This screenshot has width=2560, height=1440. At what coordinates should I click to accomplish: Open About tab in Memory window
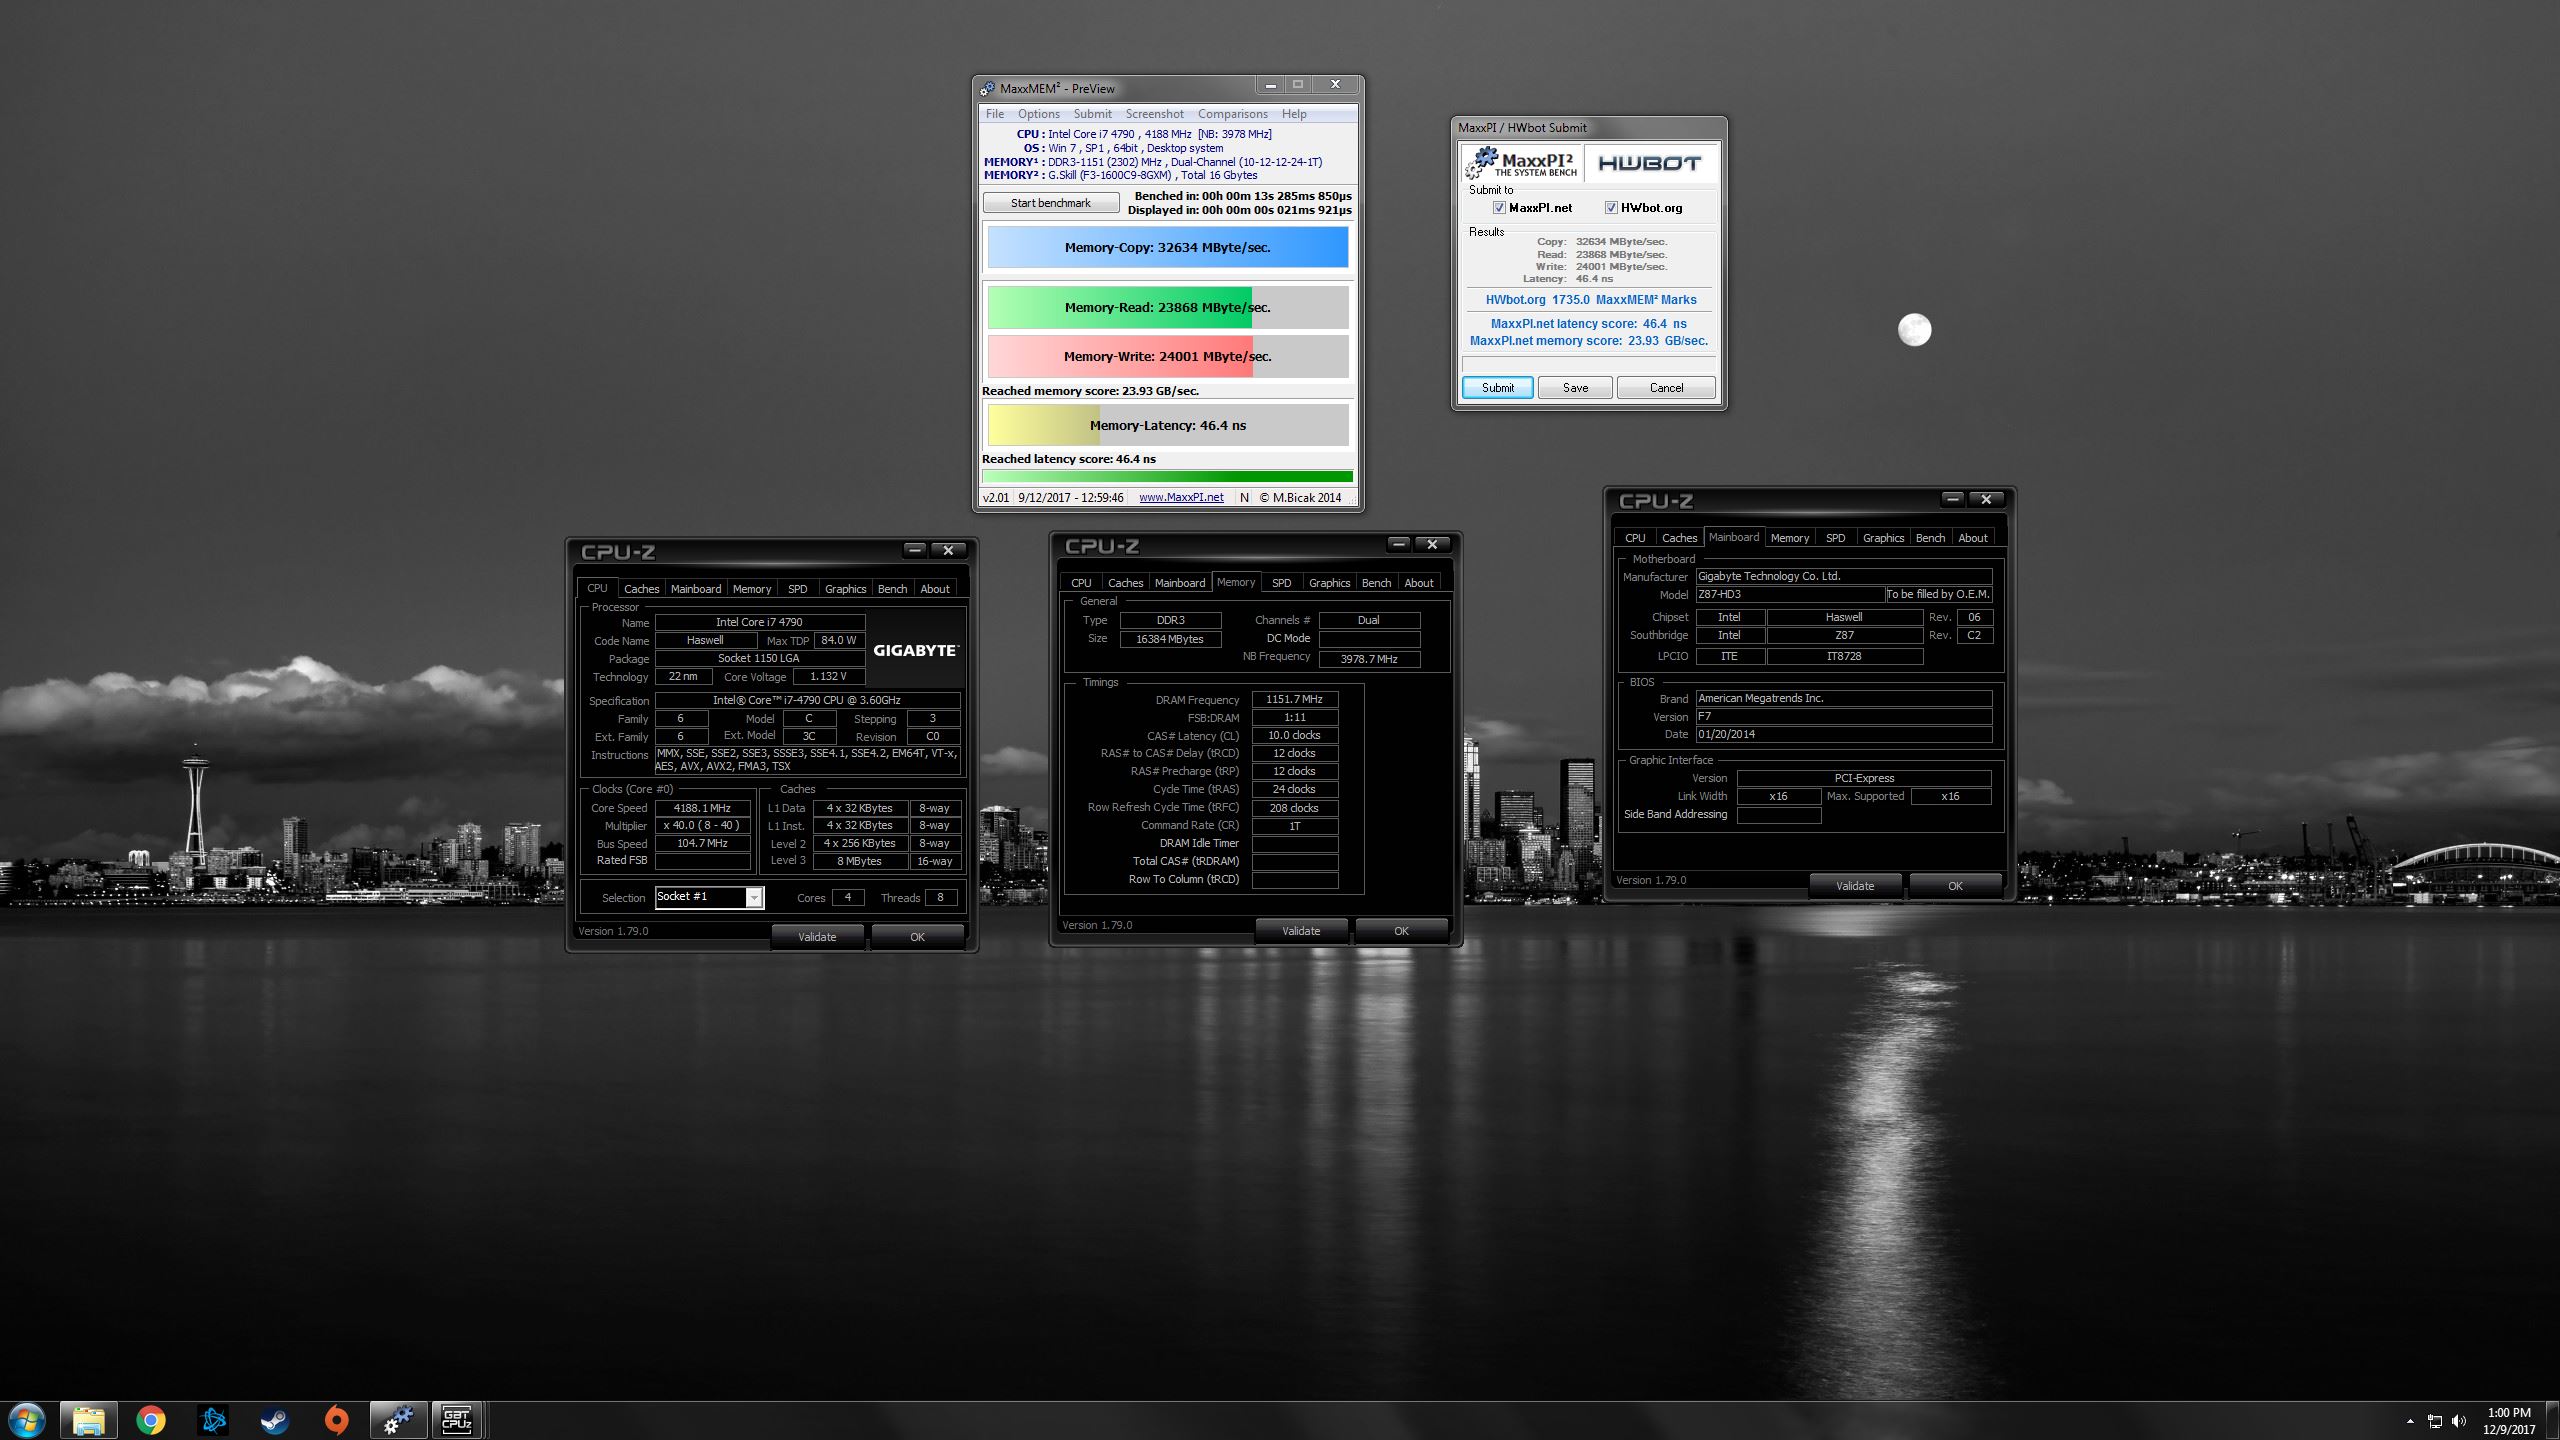1418,583
